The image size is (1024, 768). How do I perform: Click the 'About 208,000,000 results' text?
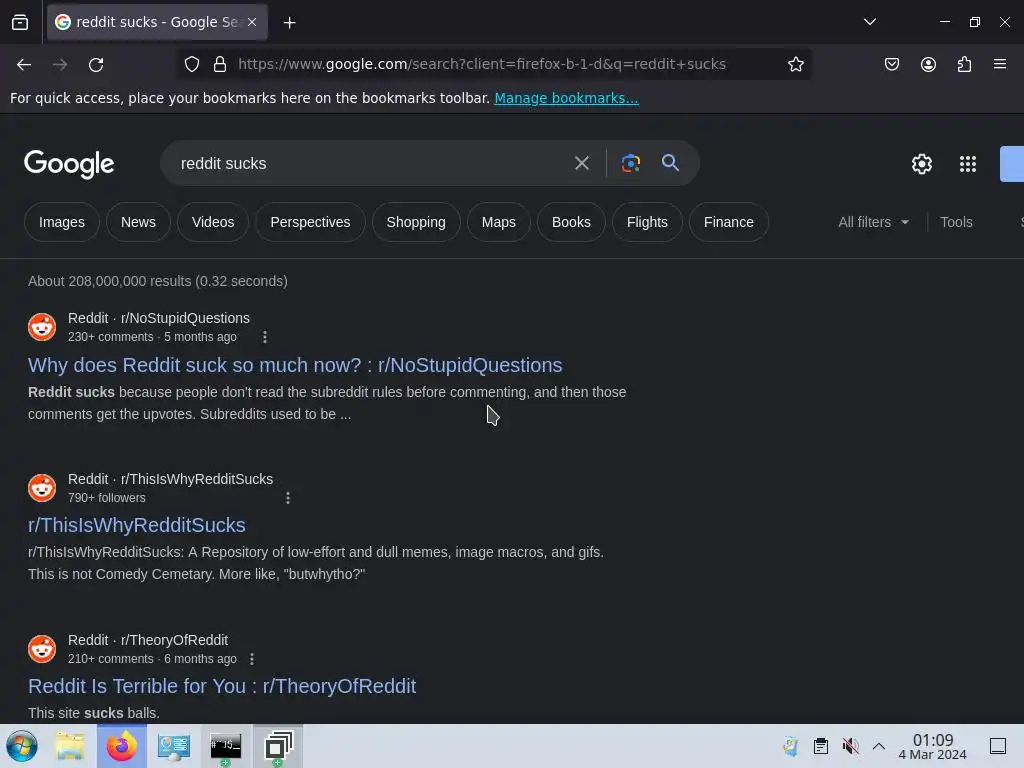158,281
